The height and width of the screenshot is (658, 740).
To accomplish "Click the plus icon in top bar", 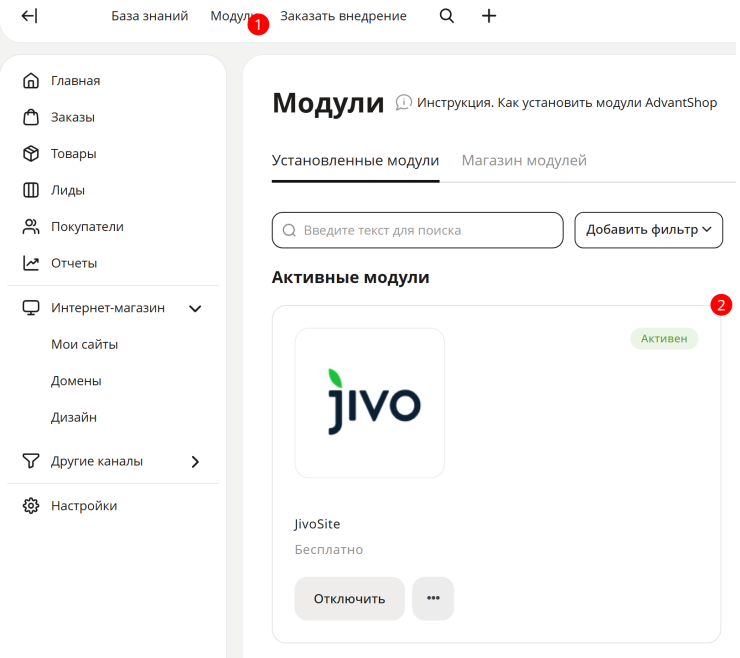I will click(x=489, y=16).
